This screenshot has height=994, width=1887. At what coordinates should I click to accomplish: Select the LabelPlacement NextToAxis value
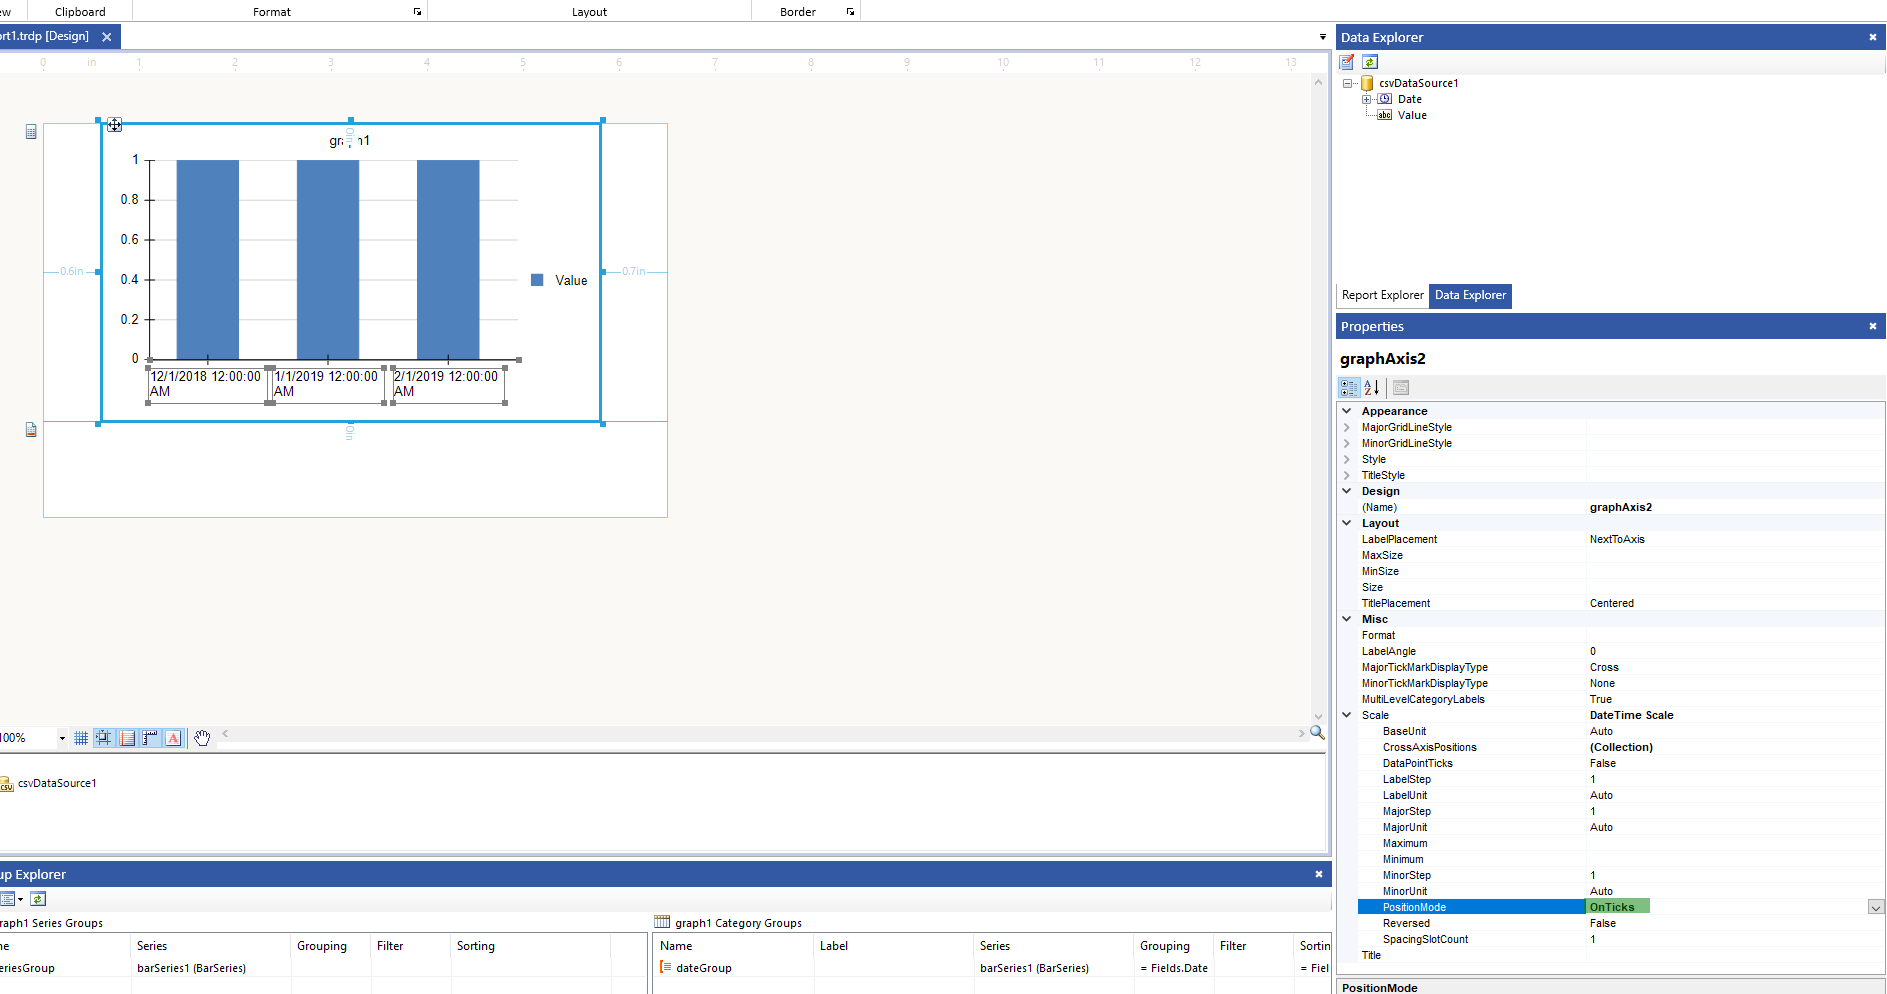pyautogui.click(x=1734, y=539)
